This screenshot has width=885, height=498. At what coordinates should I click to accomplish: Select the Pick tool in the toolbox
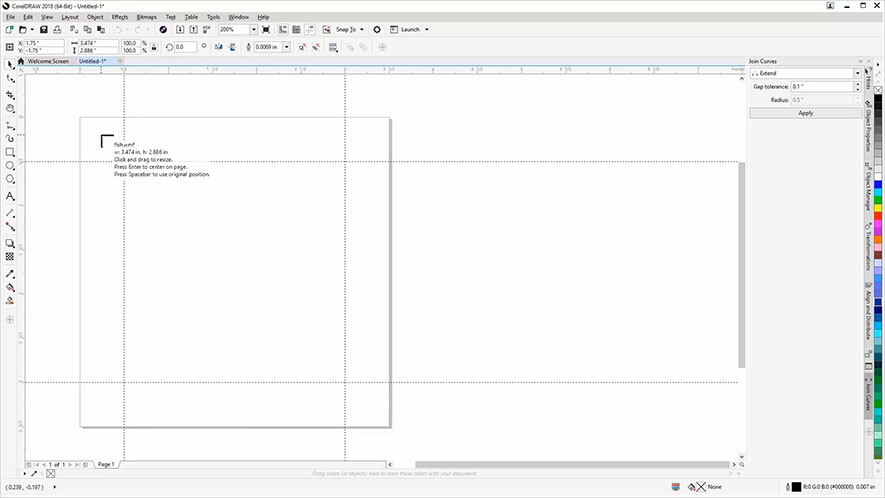10,64
